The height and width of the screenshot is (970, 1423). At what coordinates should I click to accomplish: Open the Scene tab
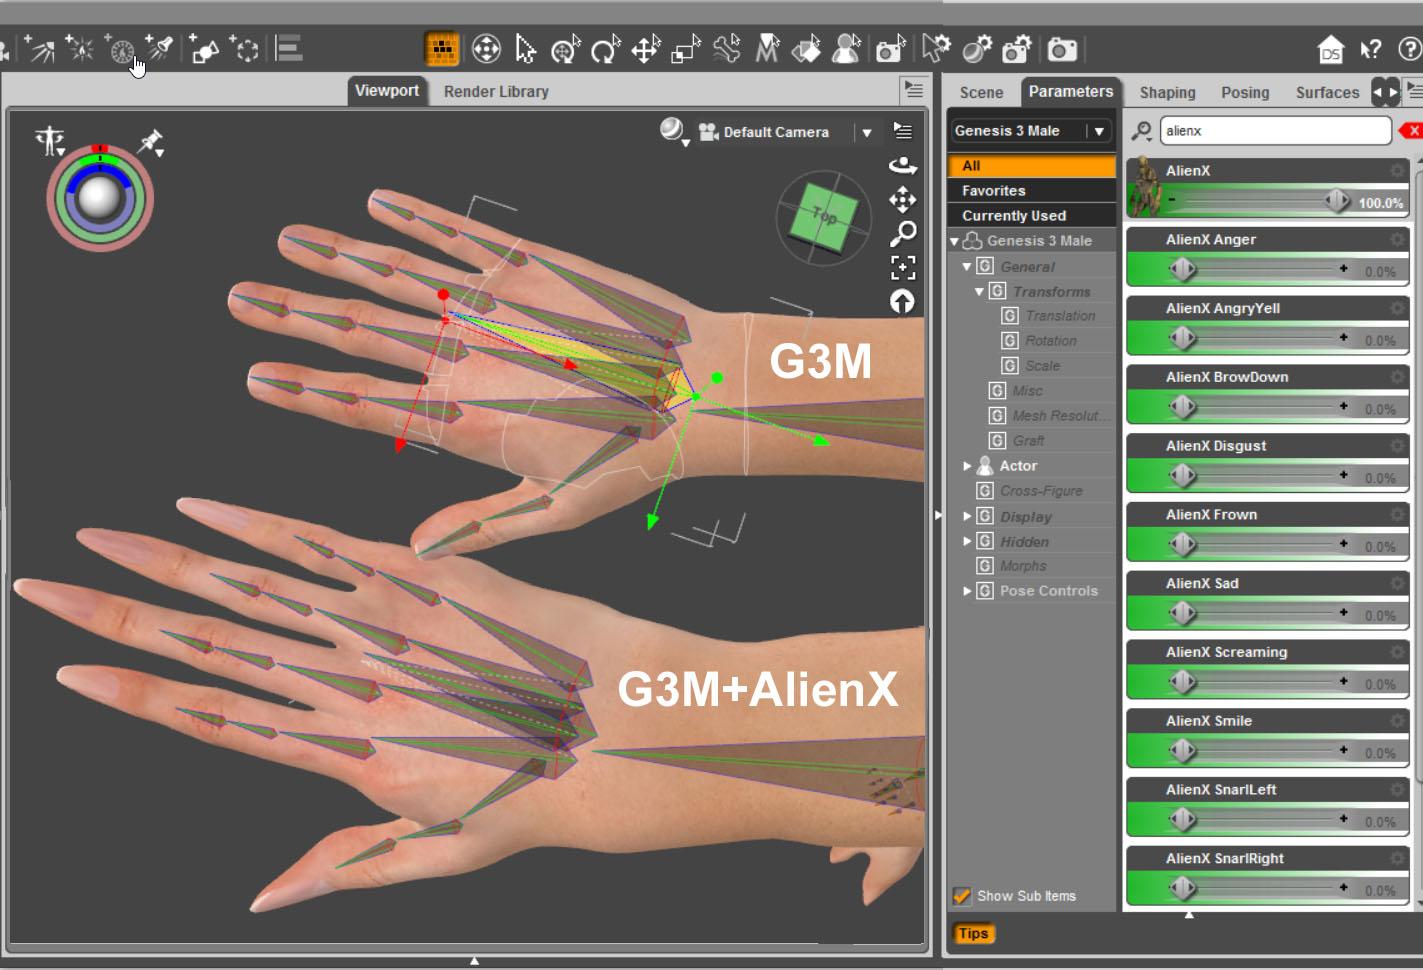coord(981,92)
